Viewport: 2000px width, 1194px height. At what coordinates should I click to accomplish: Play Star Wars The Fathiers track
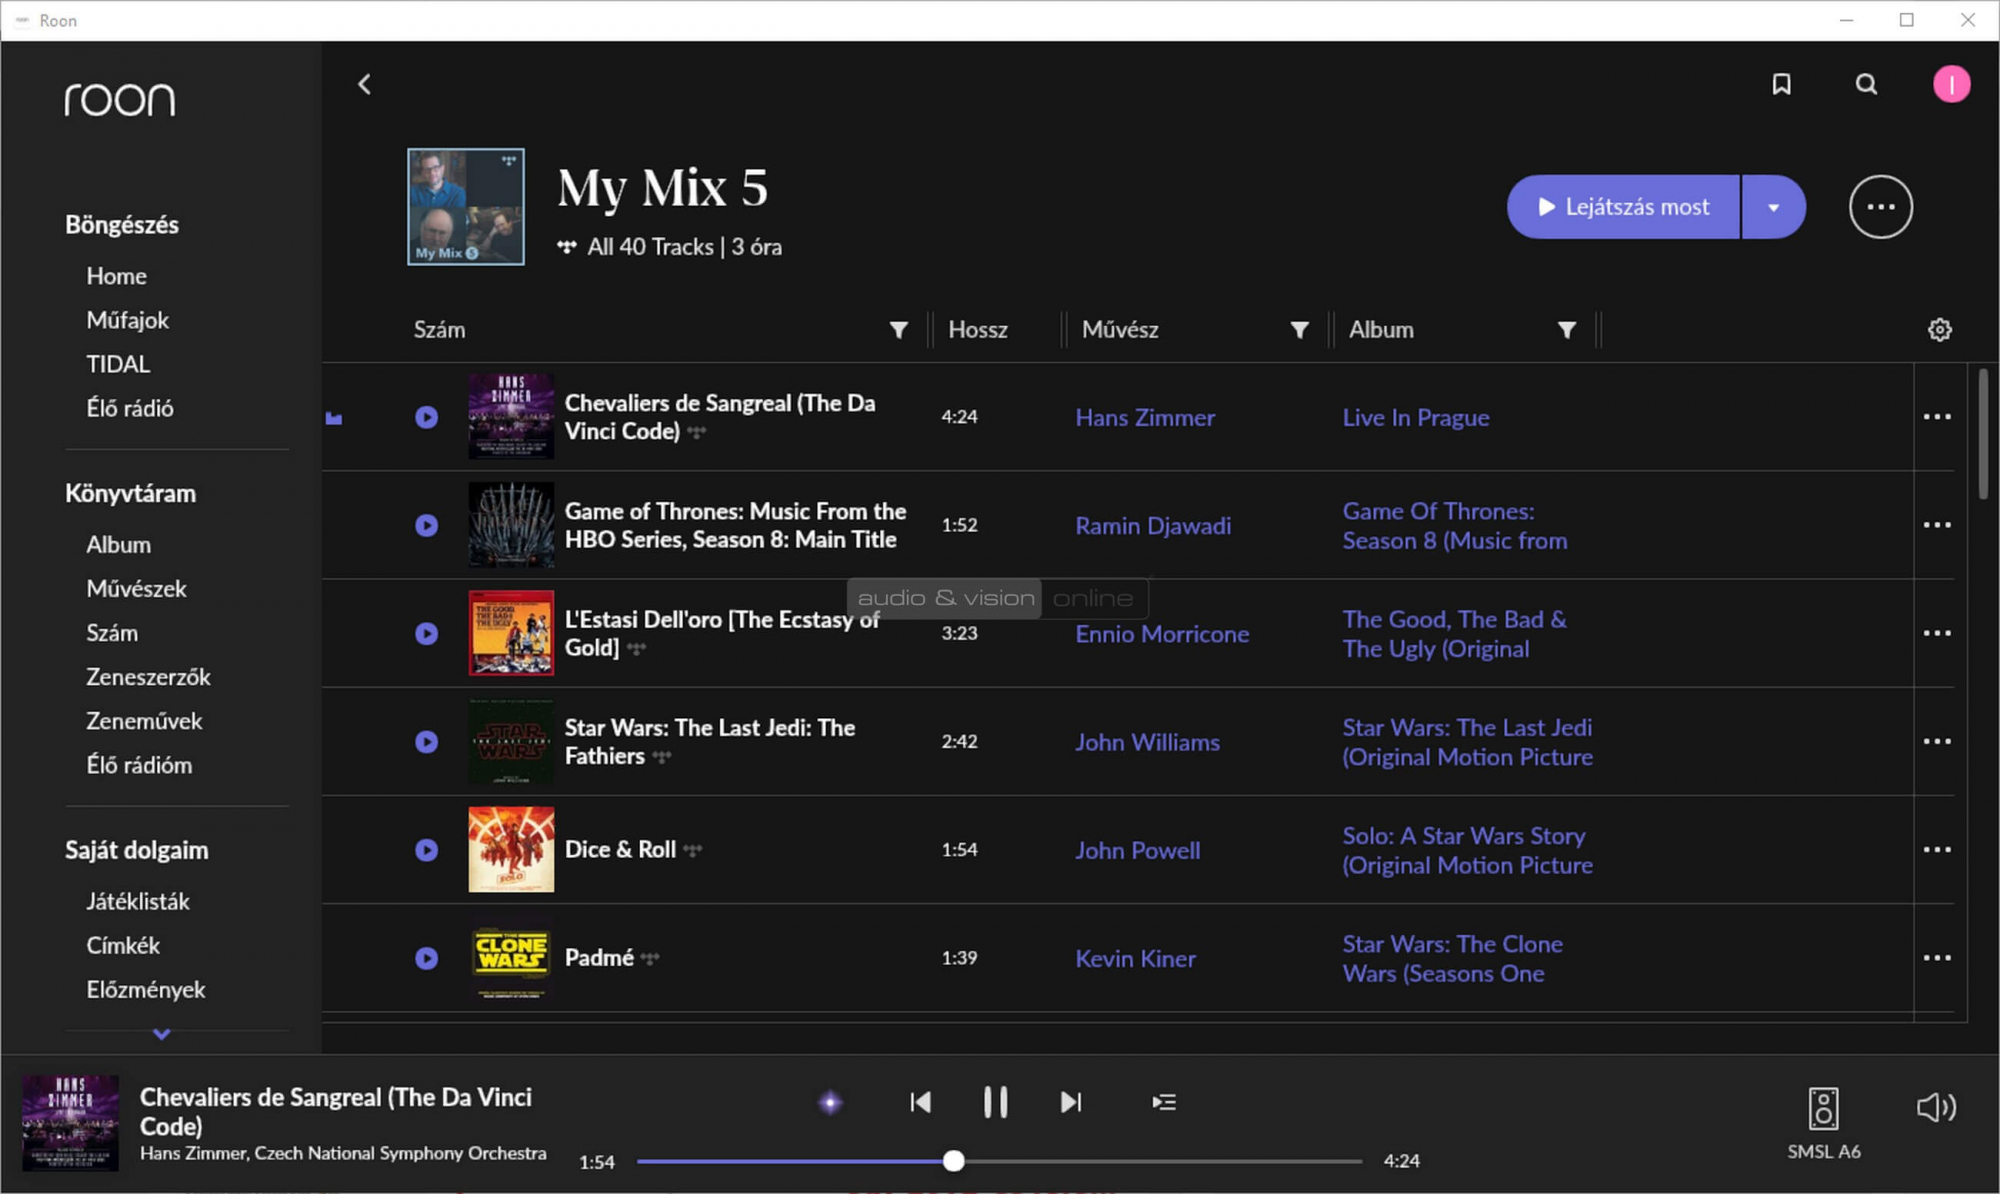(x=426, y=741)
